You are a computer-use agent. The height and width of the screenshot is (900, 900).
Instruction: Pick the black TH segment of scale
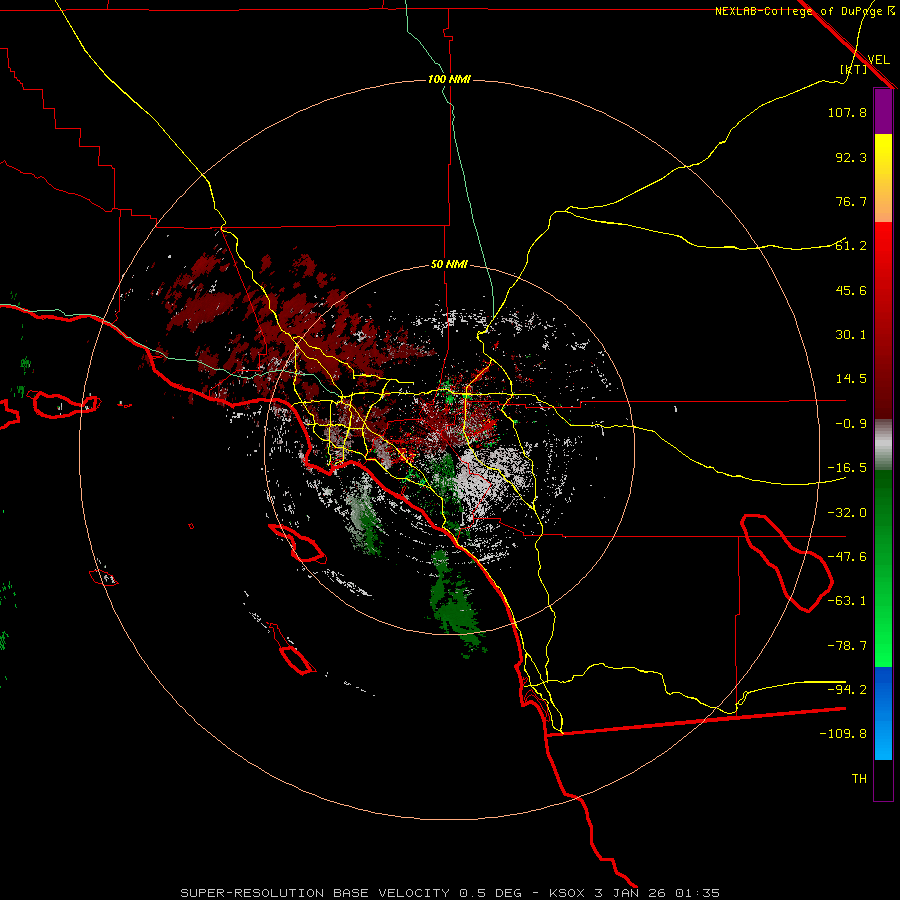(883, 780)
